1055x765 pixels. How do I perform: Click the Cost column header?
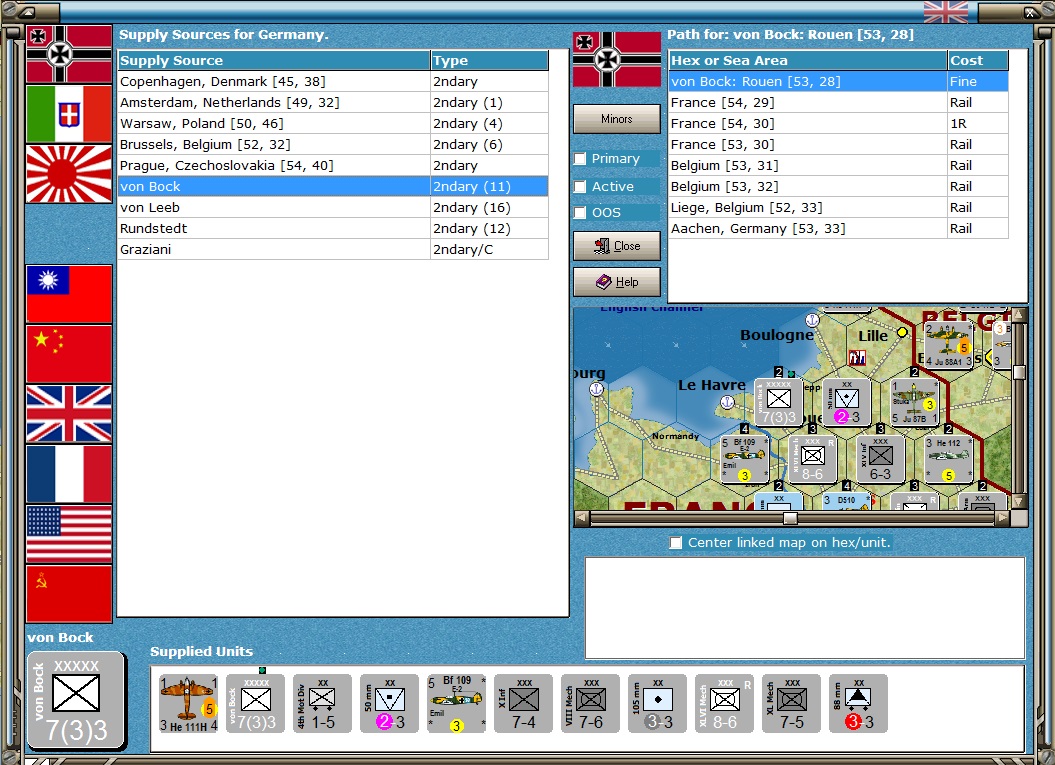[x=977, y=61]
